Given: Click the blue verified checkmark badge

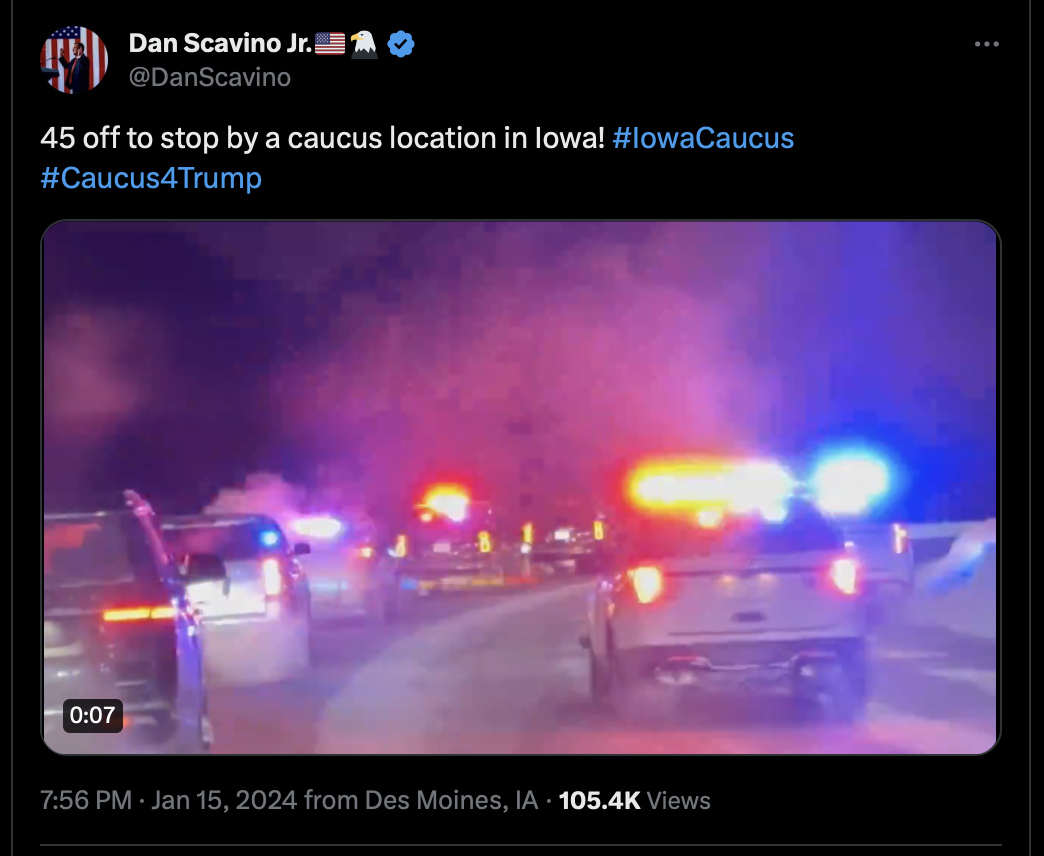Looking at the screenshot, I should (x=401, y=44).
